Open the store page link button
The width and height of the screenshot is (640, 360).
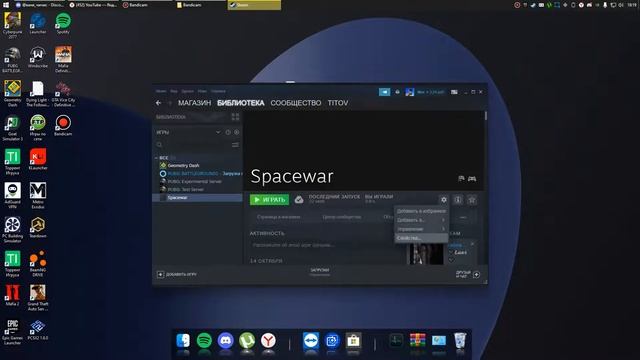click(279, 217)
